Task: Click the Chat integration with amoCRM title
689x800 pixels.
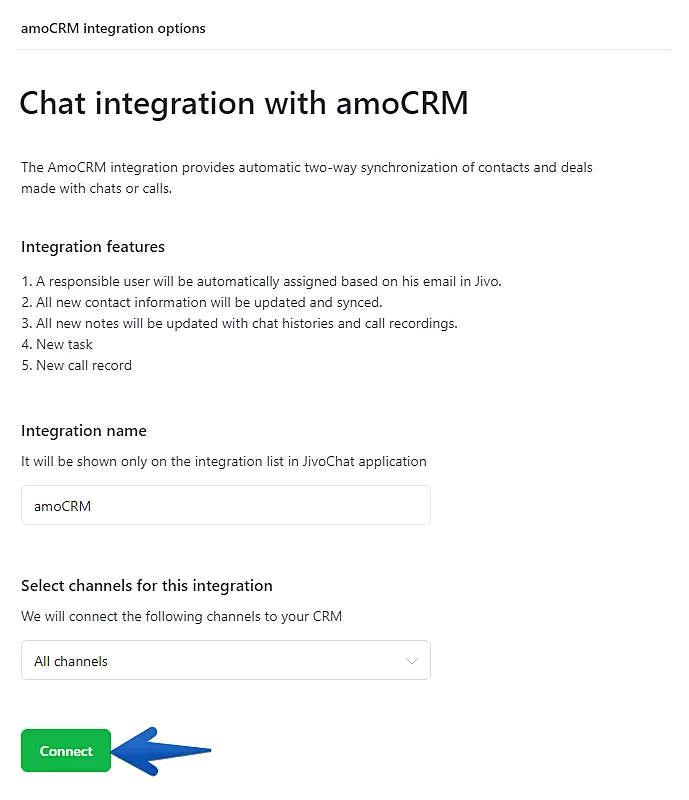Action: pos(244,103)
